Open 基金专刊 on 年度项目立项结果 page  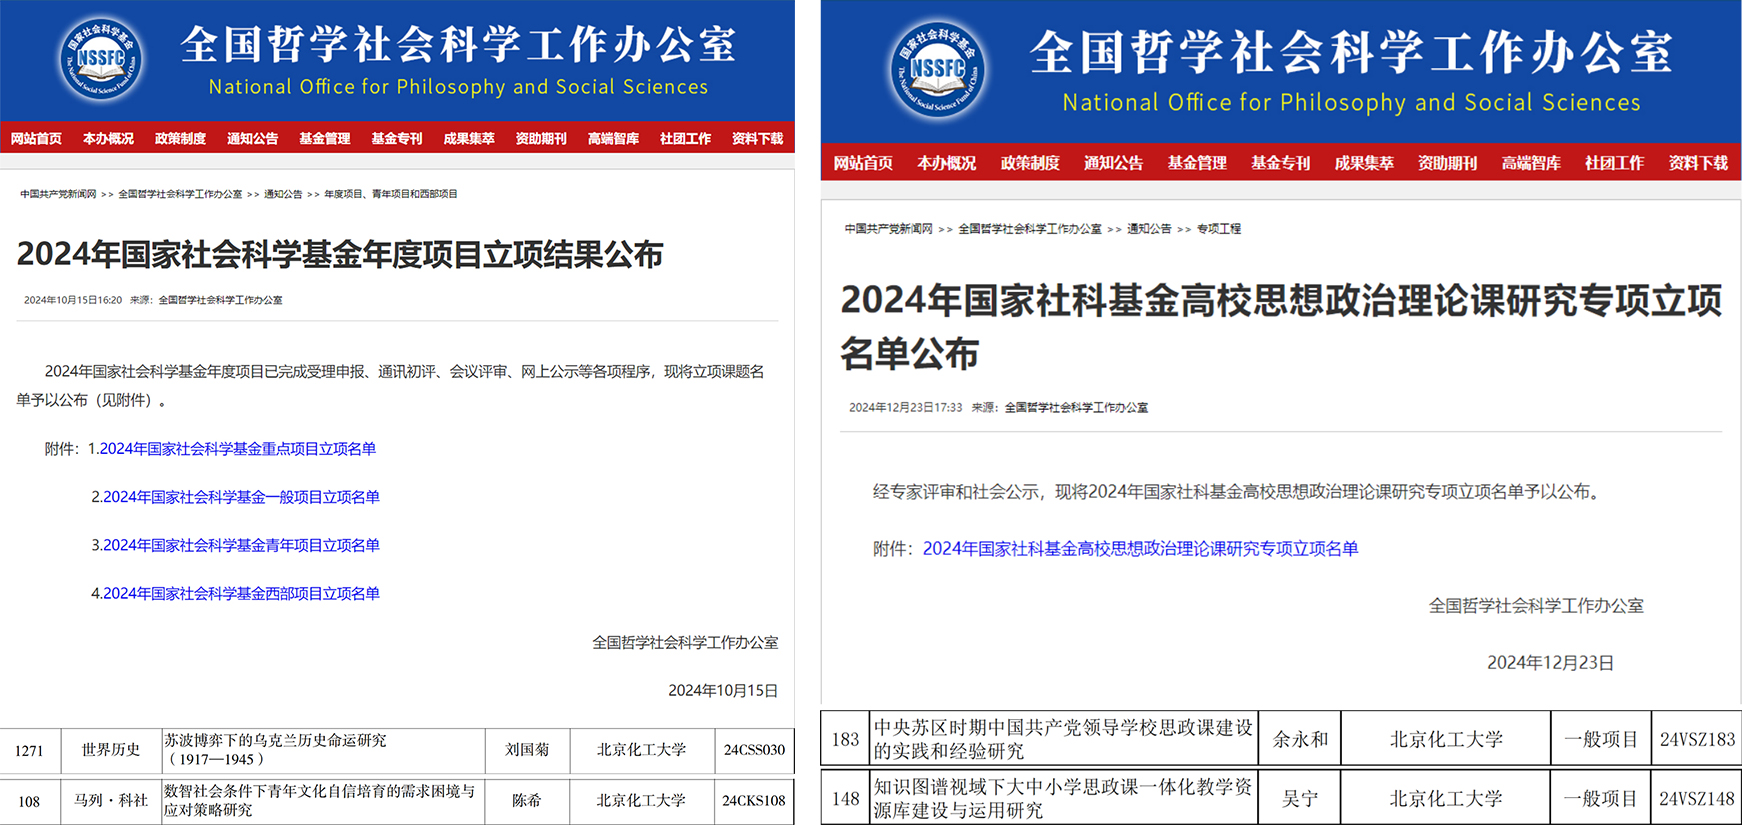click(397, 138)
